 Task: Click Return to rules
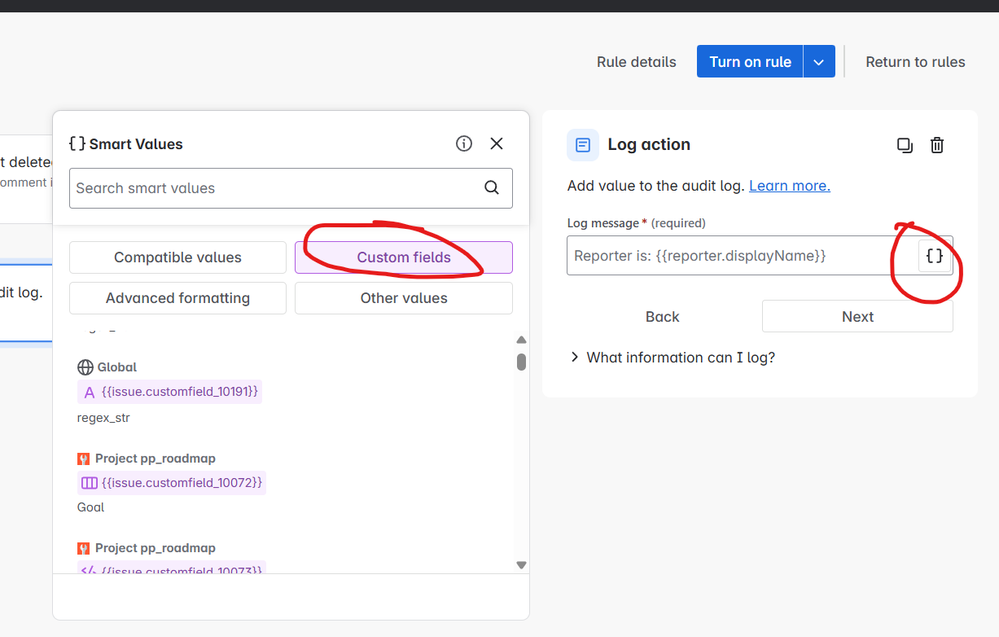point(915,62)
